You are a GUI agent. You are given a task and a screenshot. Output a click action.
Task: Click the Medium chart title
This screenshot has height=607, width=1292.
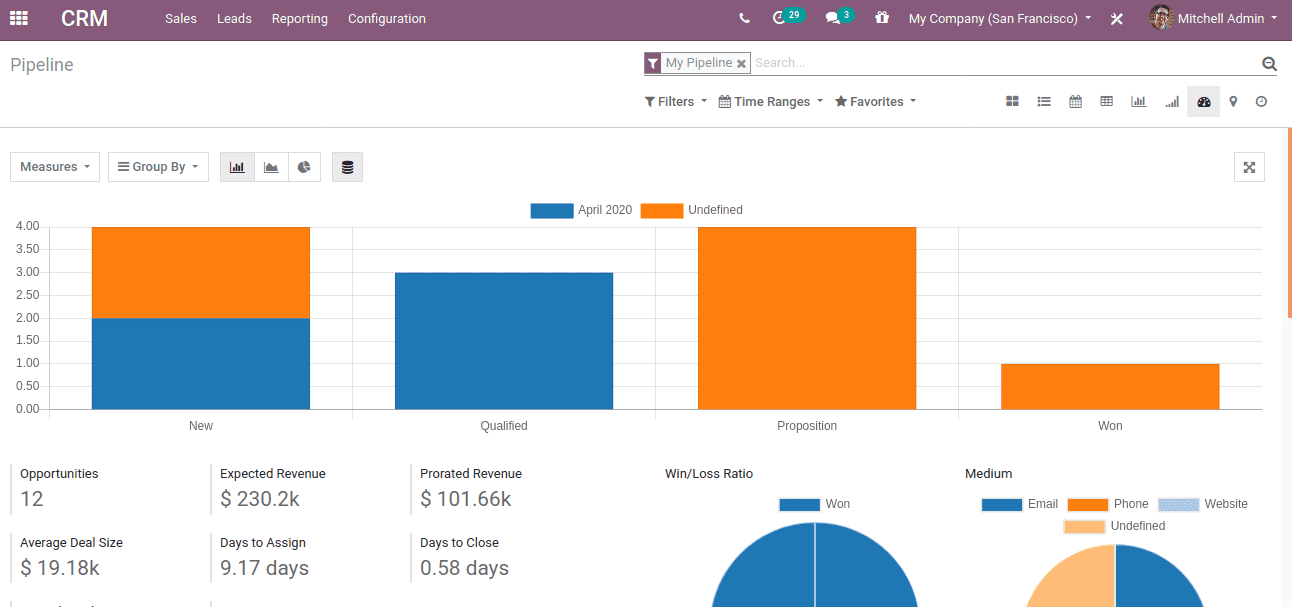click(x=989, y=474)
